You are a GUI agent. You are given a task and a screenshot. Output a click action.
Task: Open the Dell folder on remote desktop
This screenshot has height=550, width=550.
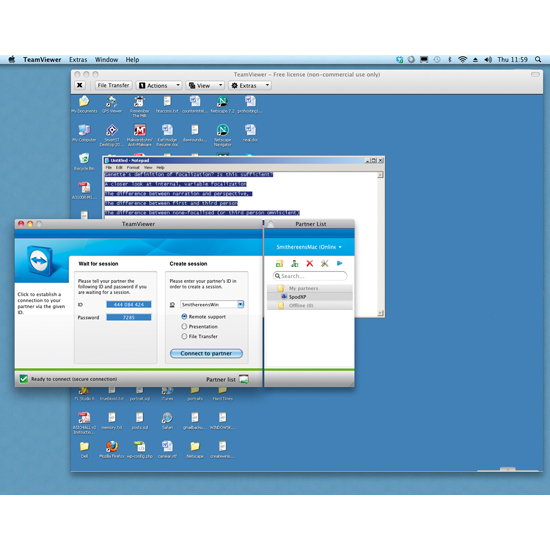[84, 450]
